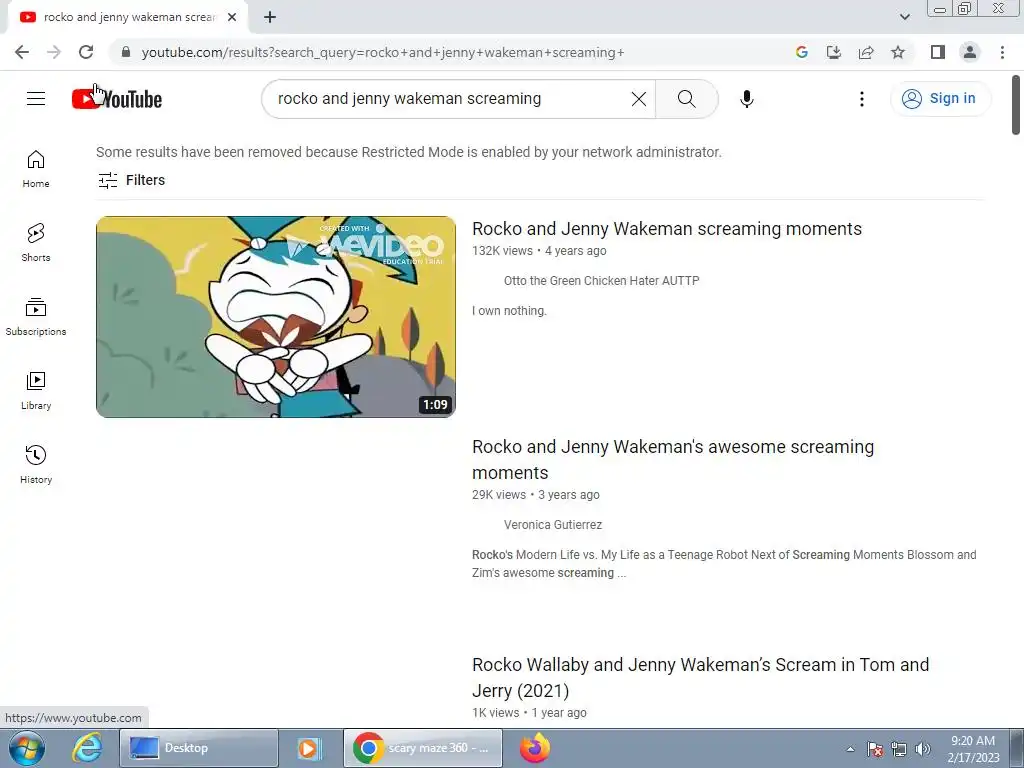Open the search Filters panel

pyautogui.click(x=131, y=180)
